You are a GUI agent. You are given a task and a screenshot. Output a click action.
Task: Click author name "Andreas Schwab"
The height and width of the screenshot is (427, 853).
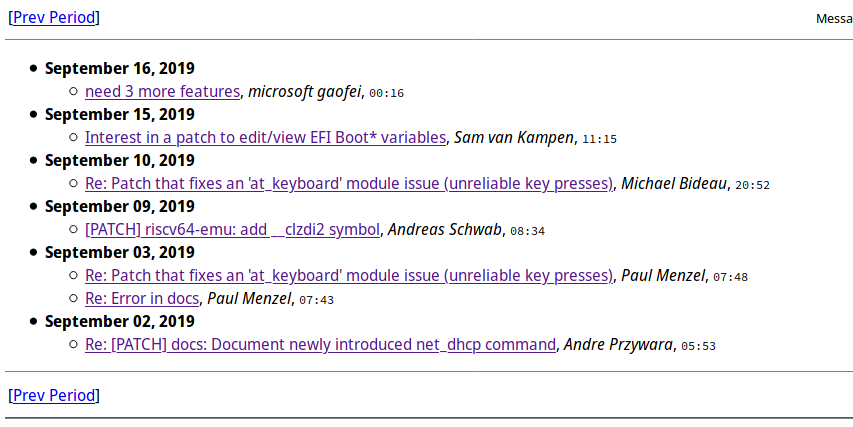[x=443, y=230]
